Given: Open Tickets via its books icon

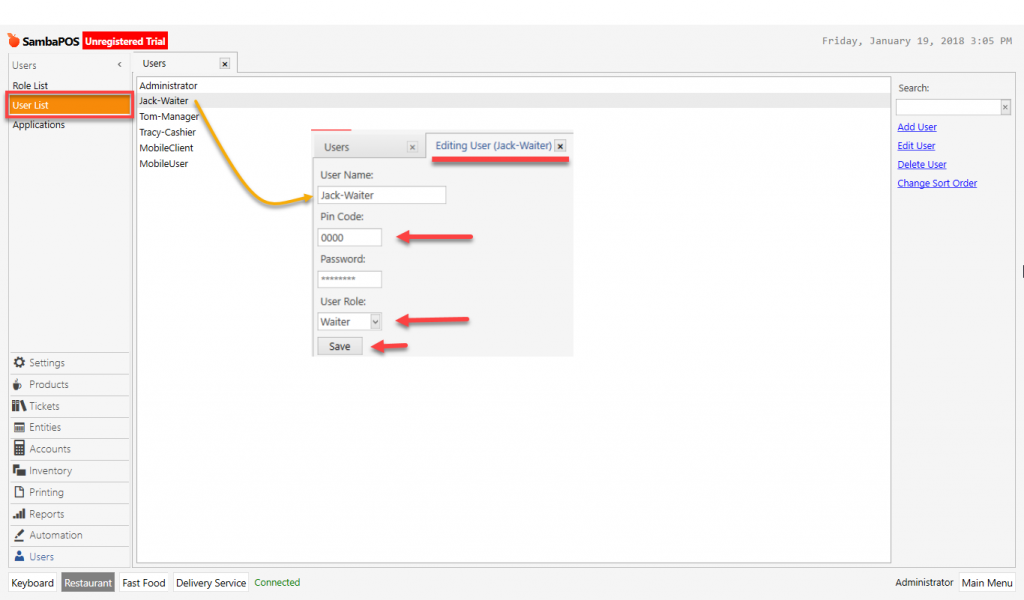Looking at the screenshot, I should (19, 406).
